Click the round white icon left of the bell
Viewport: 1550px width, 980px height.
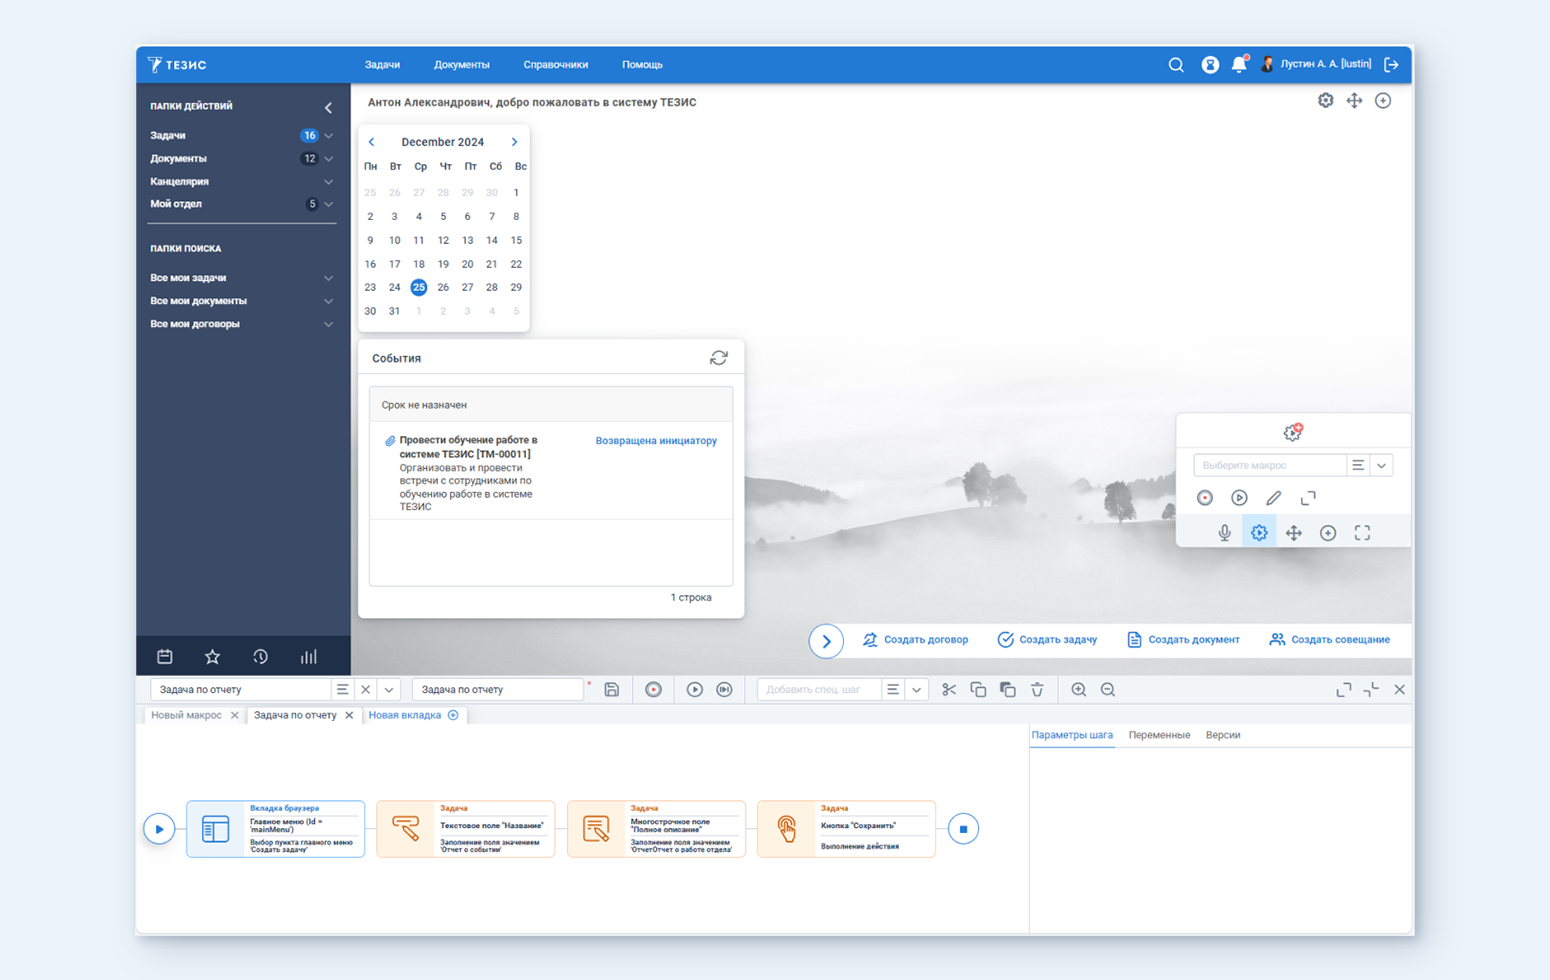(x=1210, y=65)
